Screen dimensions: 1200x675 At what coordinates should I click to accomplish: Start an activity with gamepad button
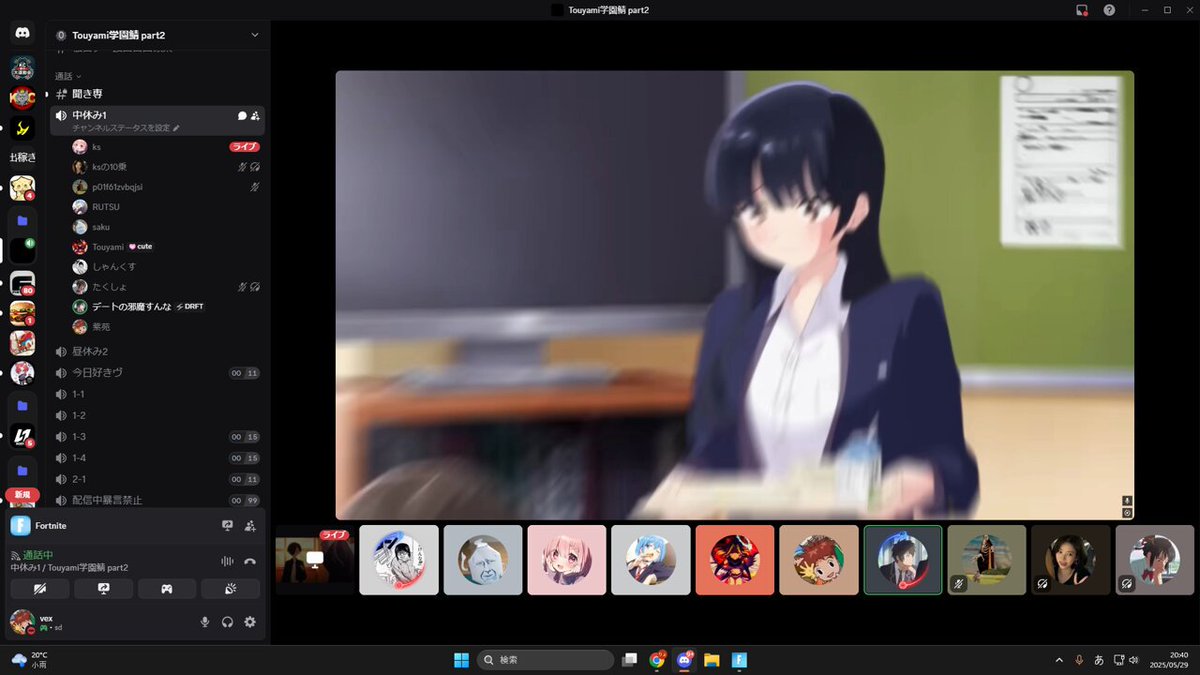[167, 589]
